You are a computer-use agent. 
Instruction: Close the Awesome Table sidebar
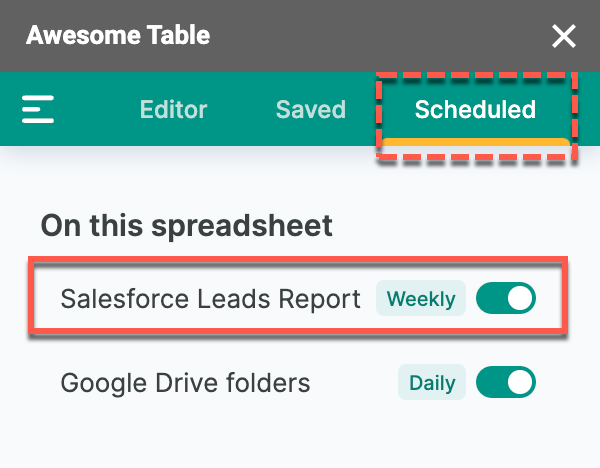pos(564,36)
